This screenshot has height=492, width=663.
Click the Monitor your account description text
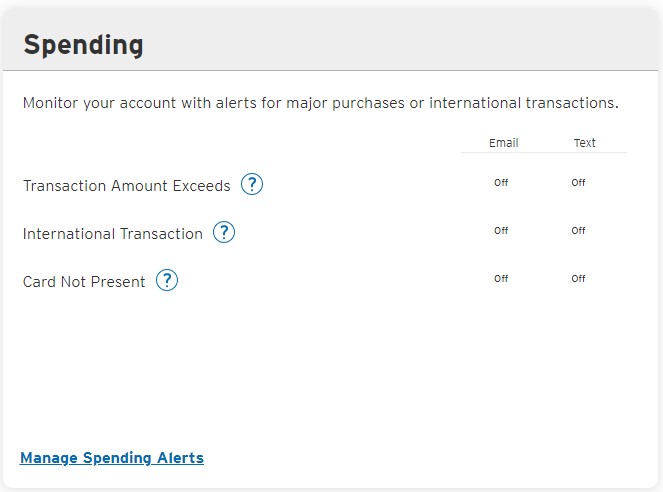321,103
